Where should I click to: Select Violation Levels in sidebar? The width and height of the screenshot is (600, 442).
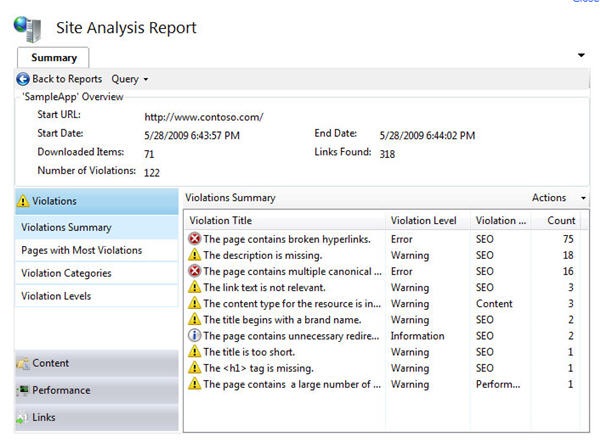56,296
